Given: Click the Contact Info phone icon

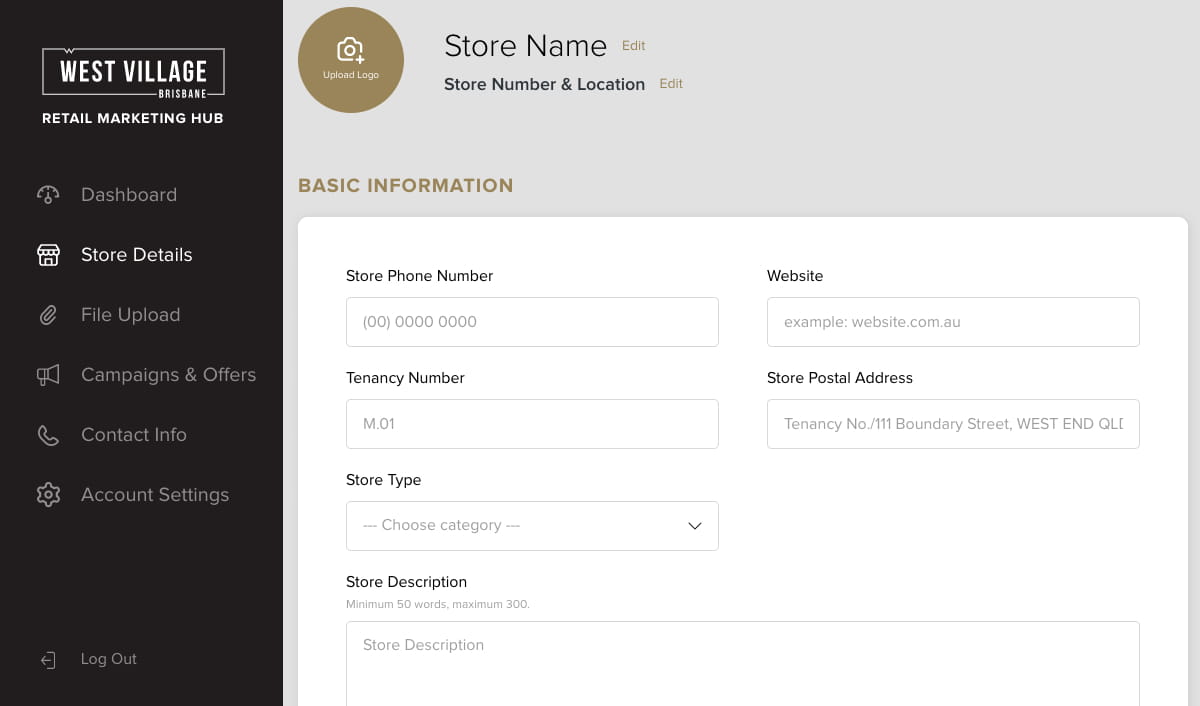Looking at the screenshot, I should 48,435.
